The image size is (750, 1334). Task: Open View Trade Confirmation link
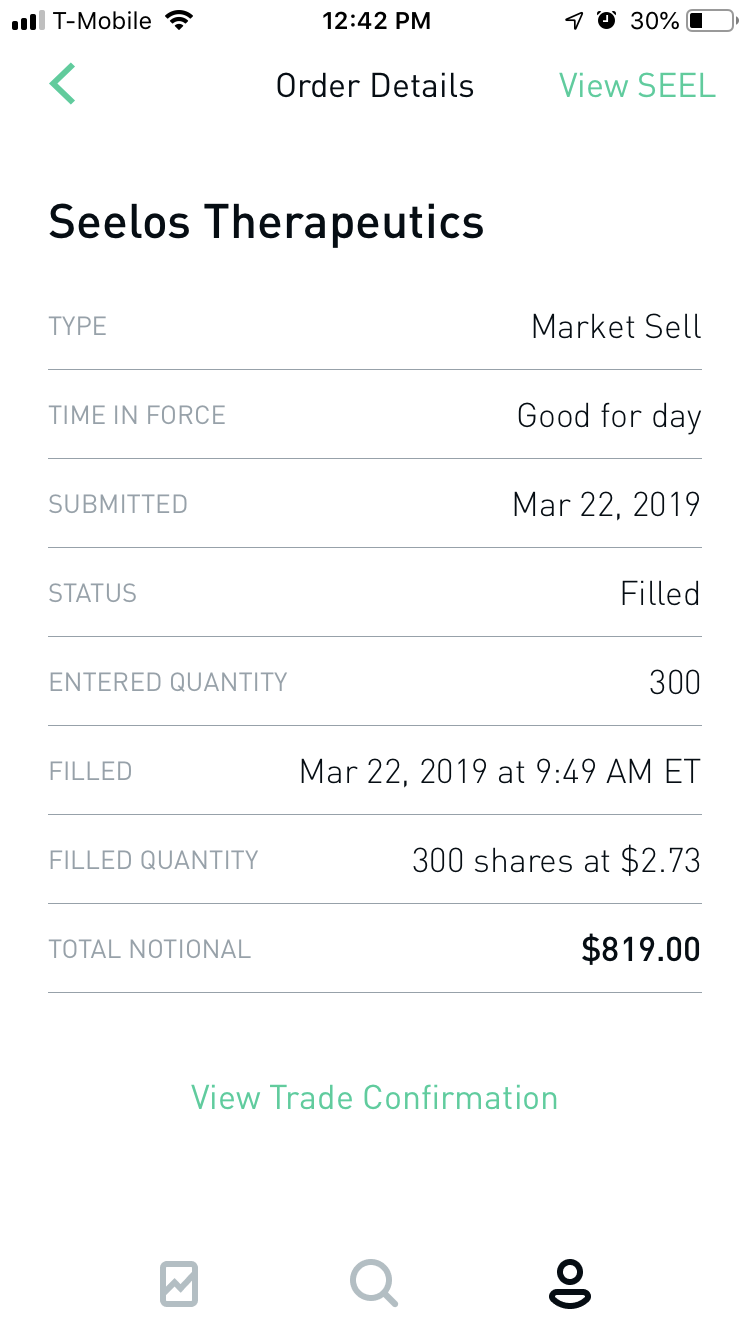tap(374, 1097)
